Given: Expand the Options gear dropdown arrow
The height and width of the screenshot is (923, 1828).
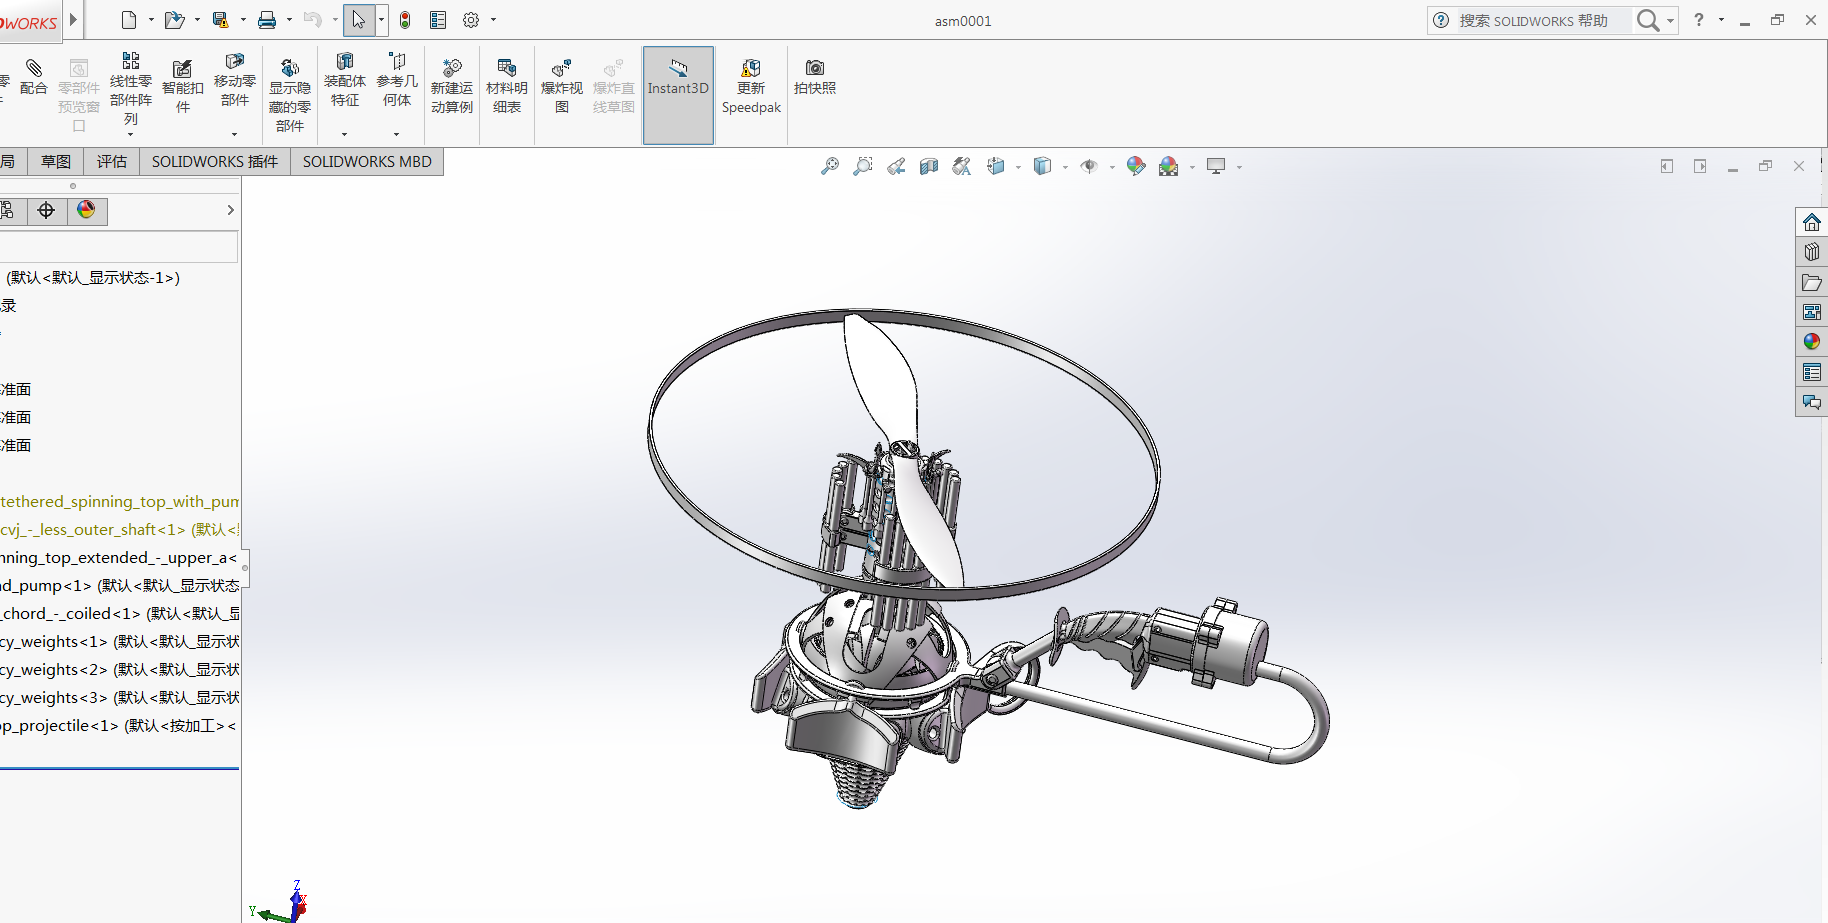Looking at the screenshot, I should pos(493,20).
